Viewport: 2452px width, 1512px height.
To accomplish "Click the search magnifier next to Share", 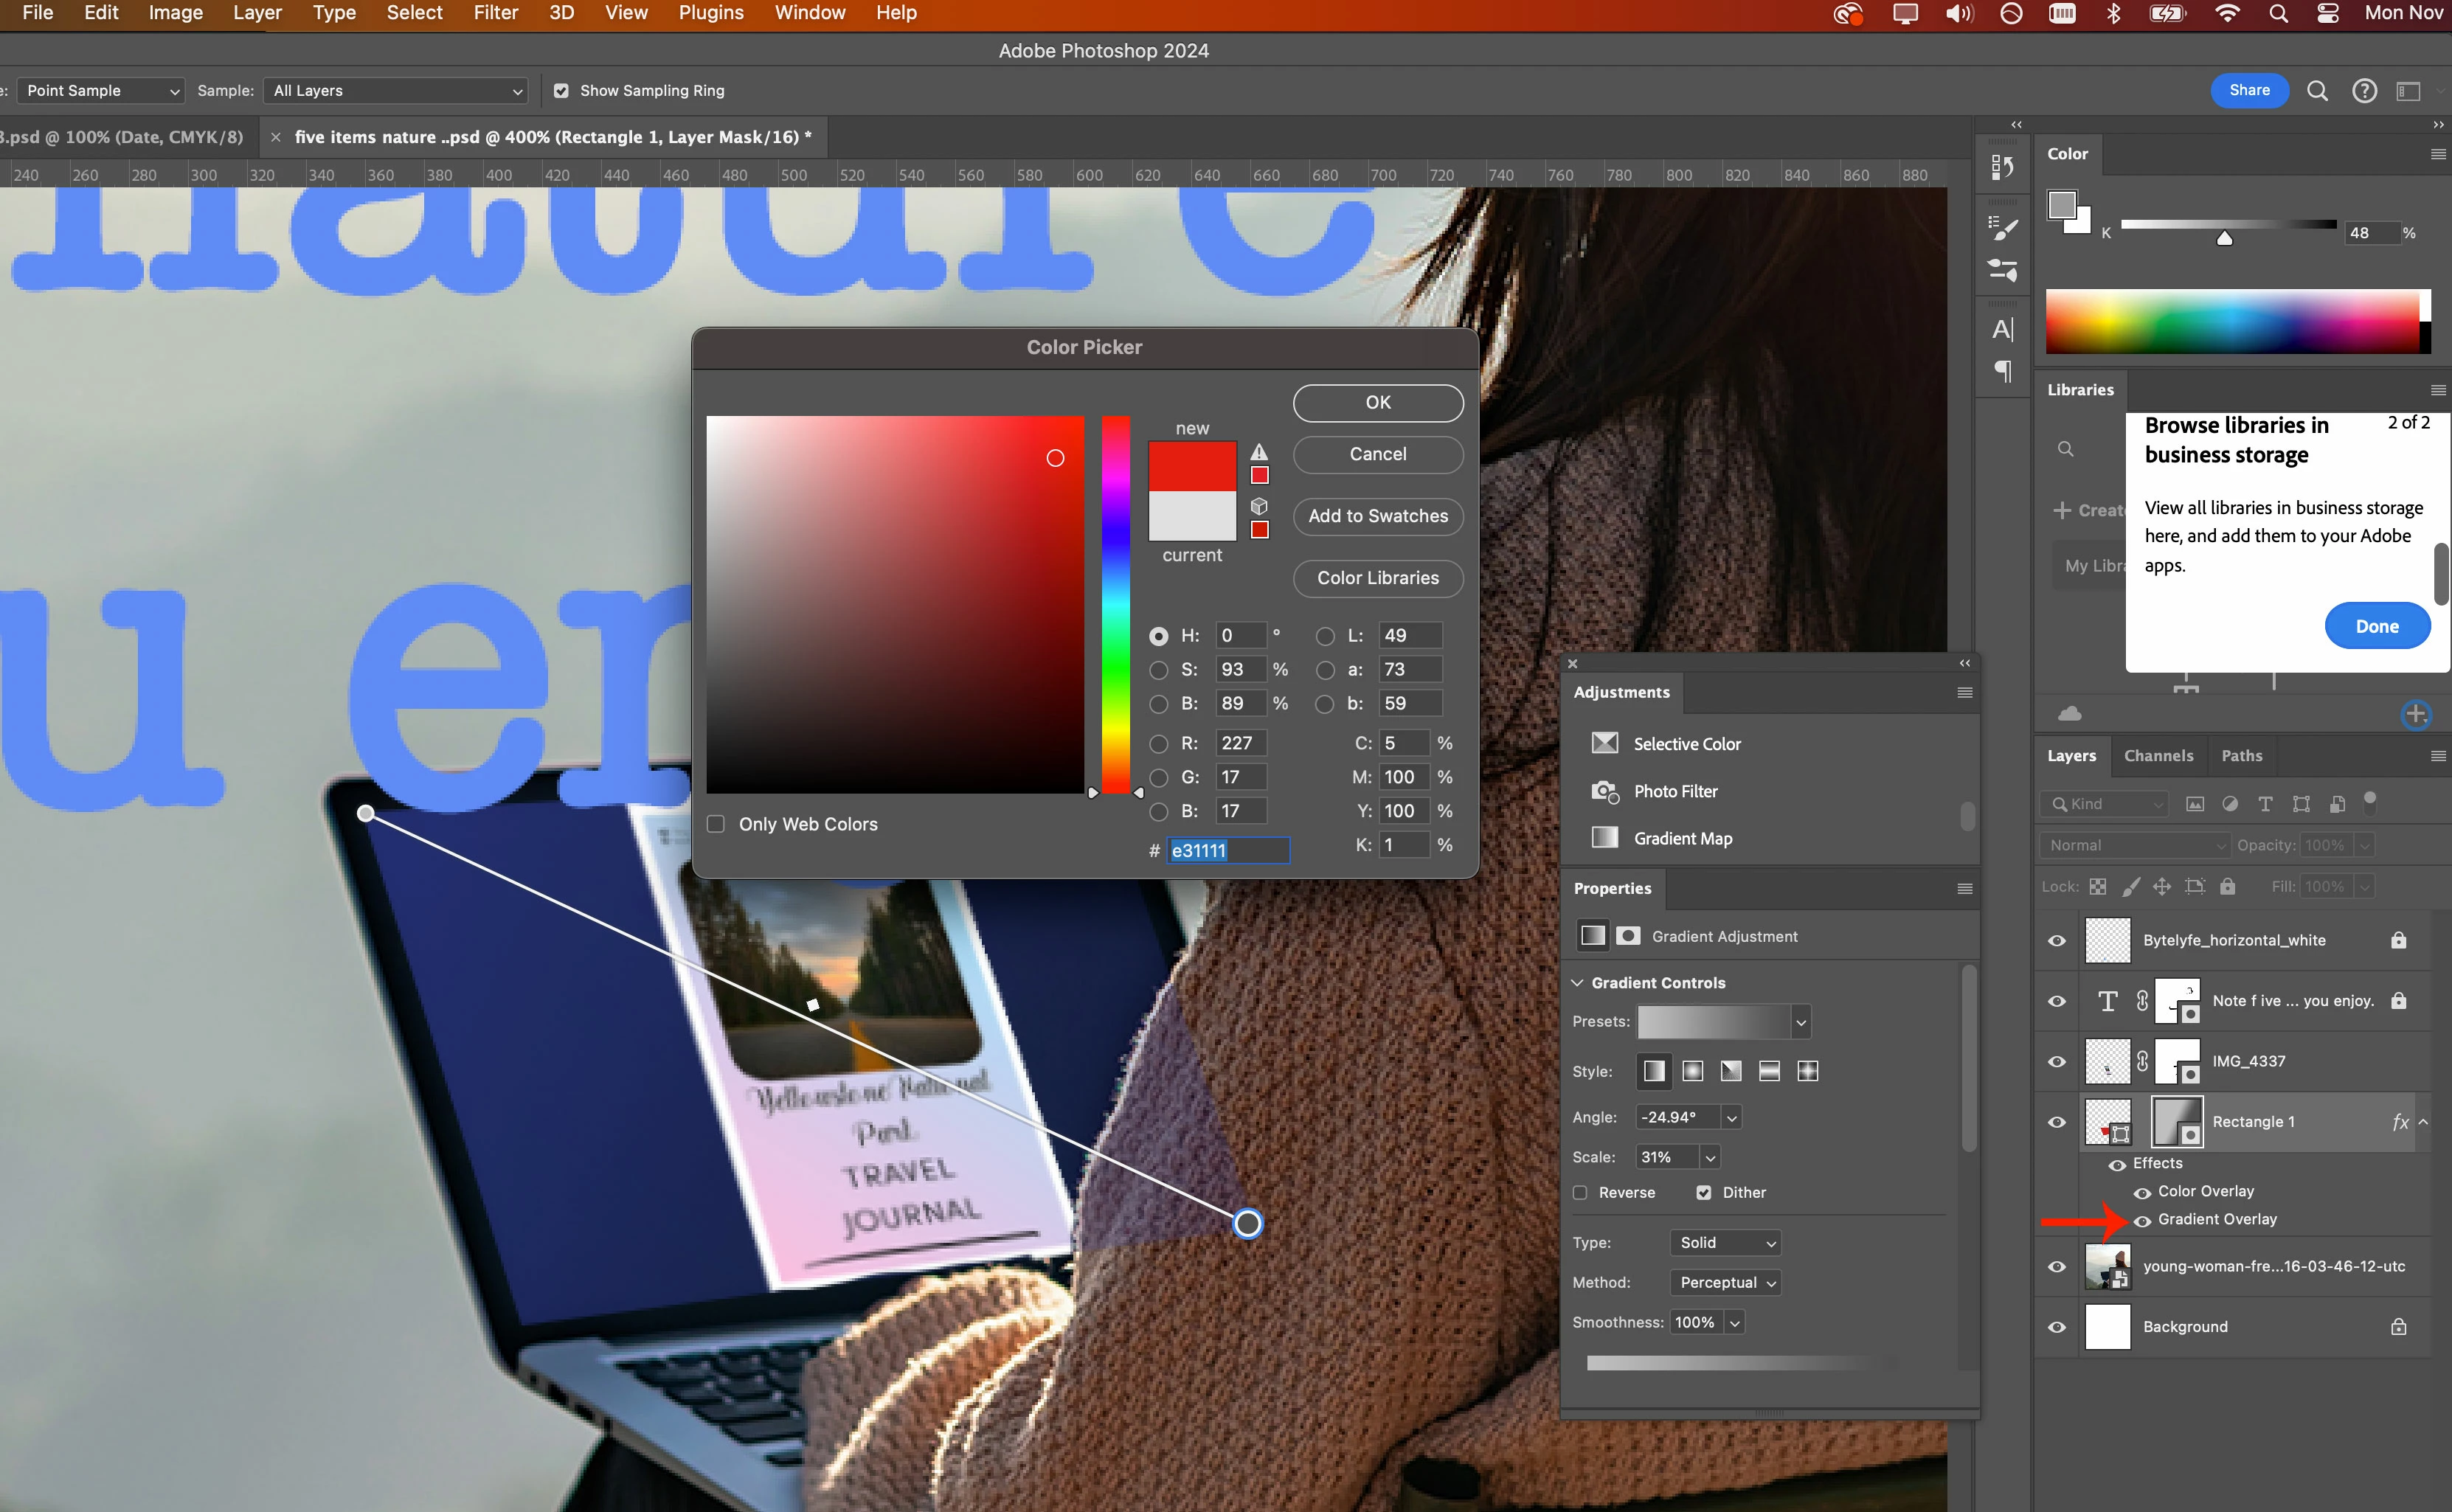I will (2317, 91).
